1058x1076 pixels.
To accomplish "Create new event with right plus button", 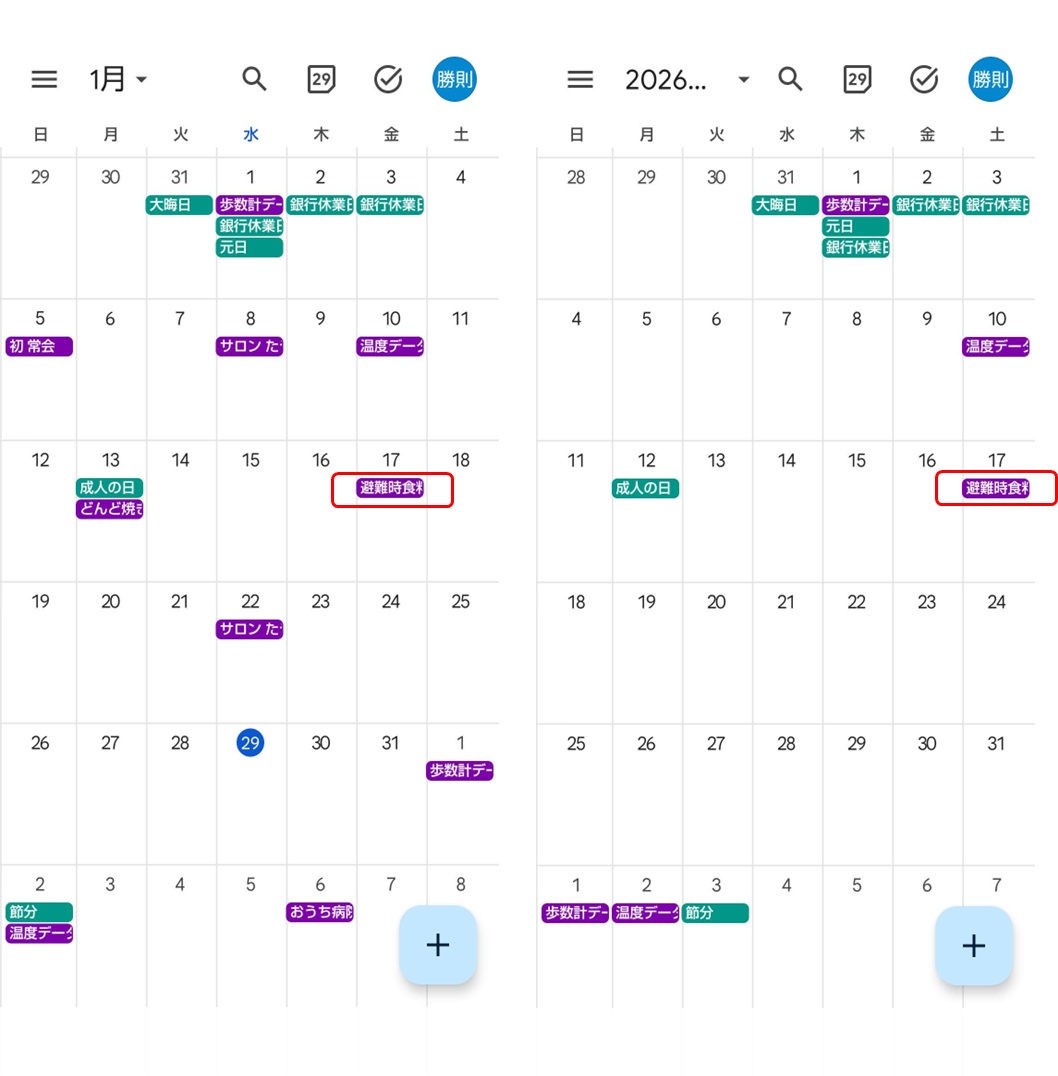I will tap(974, 946).
